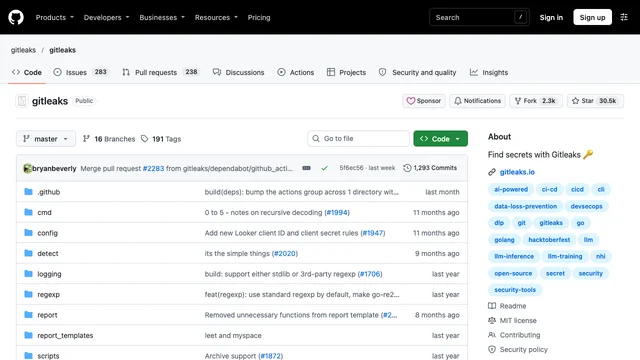Focus the Search field in header
Image resolution: width=640 pixels, height=360 pixels.
click(479, 17)
